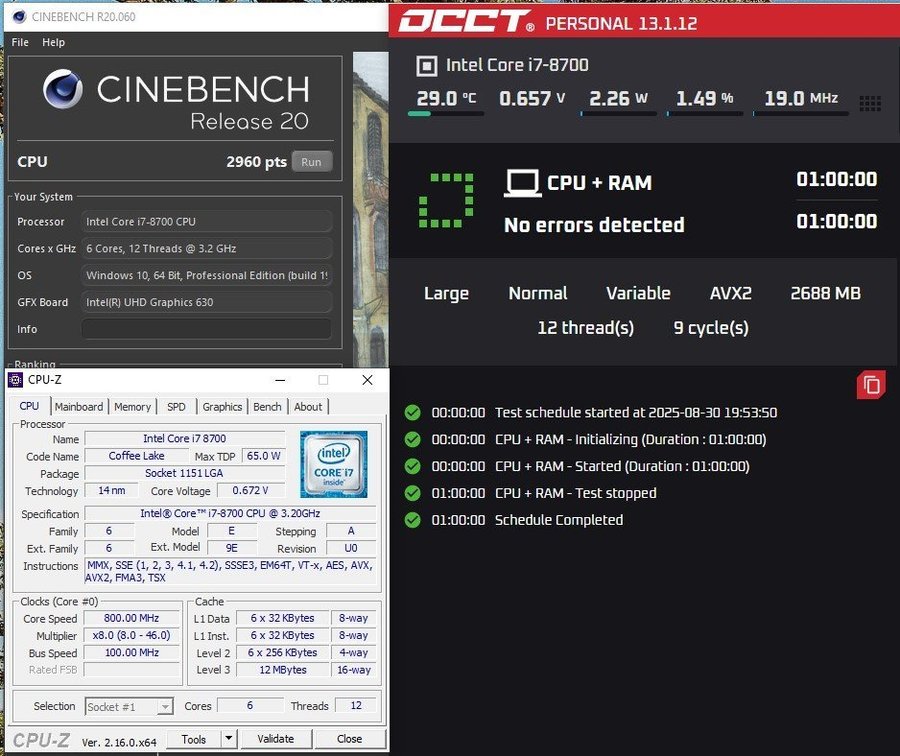Click the 9 cycle(s) setting
The image size is (900, 756).
pyautogui.click(x=711, y=328)
